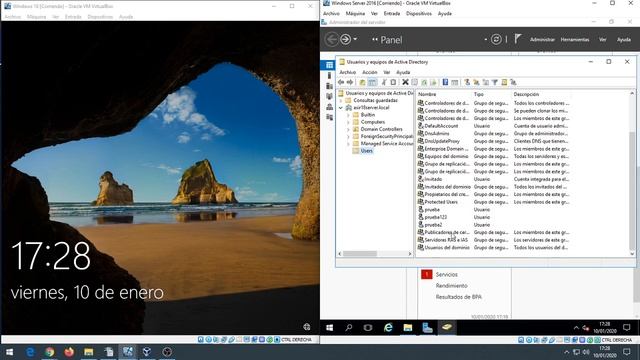640x360 pixels.
Task: Open File Explorer on the Windows Server taskbar
Action: 407,327
